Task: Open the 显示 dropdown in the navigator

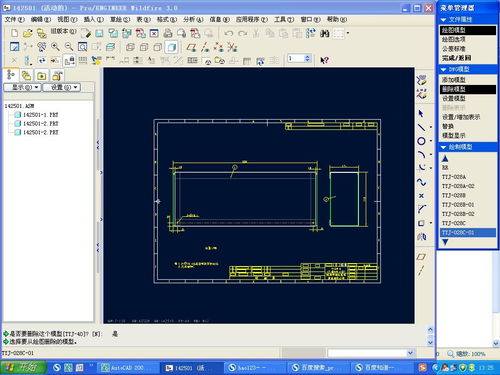Action: (22, 87)
